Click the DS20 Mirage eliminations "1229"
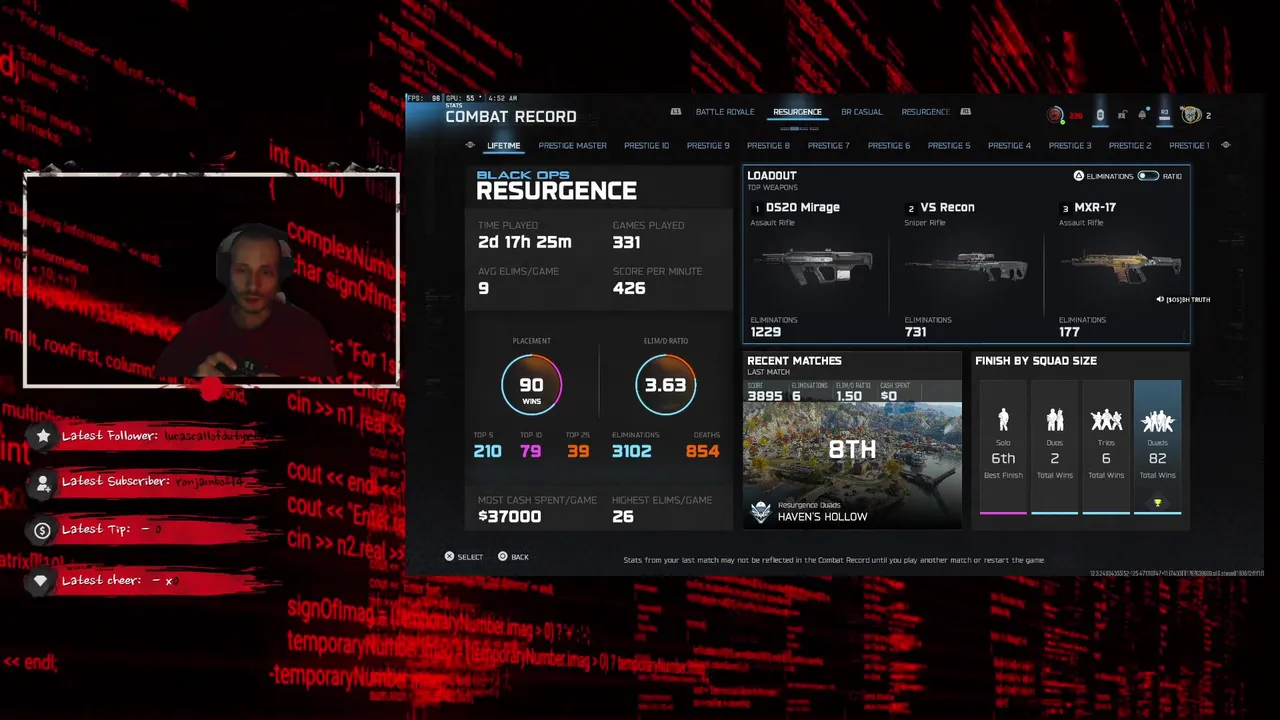This screenshot has width=1280, height=720. click(765, 332)
